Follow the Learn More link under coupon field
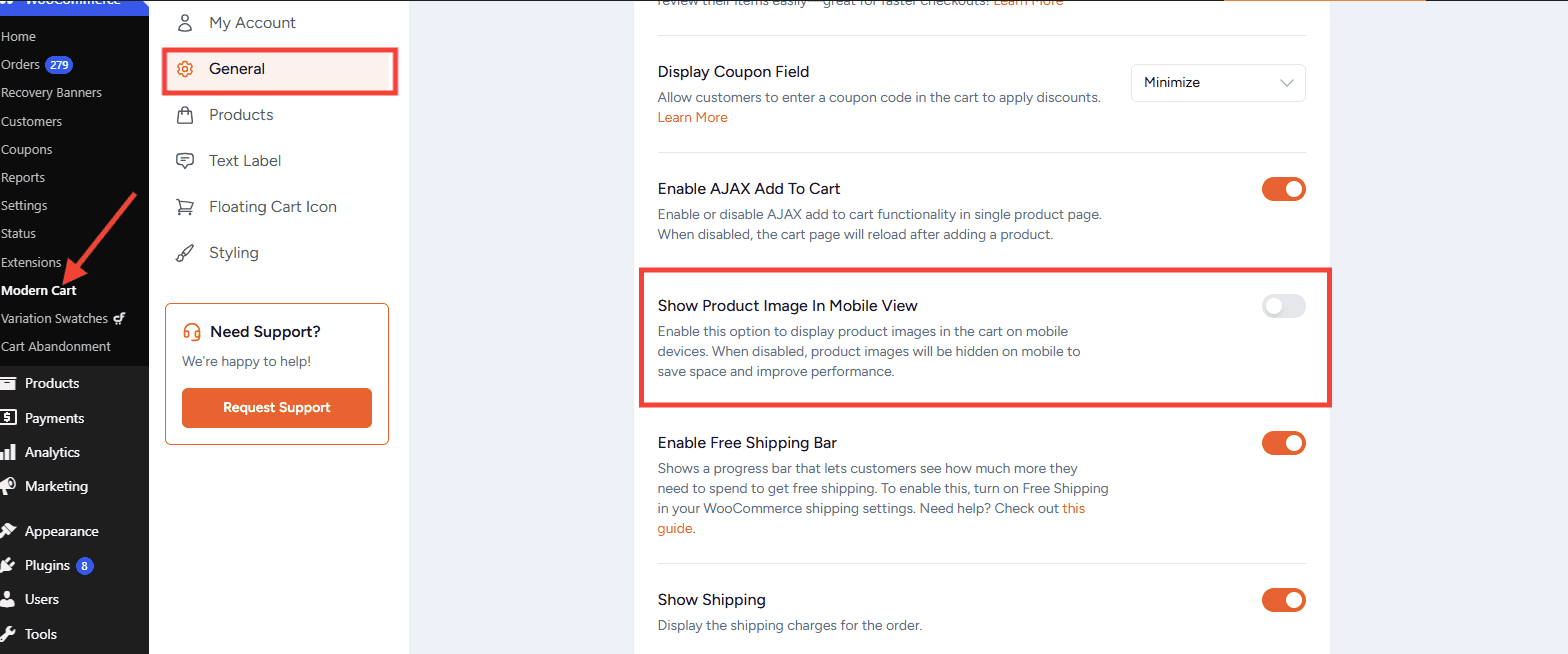 coord(692,117)
